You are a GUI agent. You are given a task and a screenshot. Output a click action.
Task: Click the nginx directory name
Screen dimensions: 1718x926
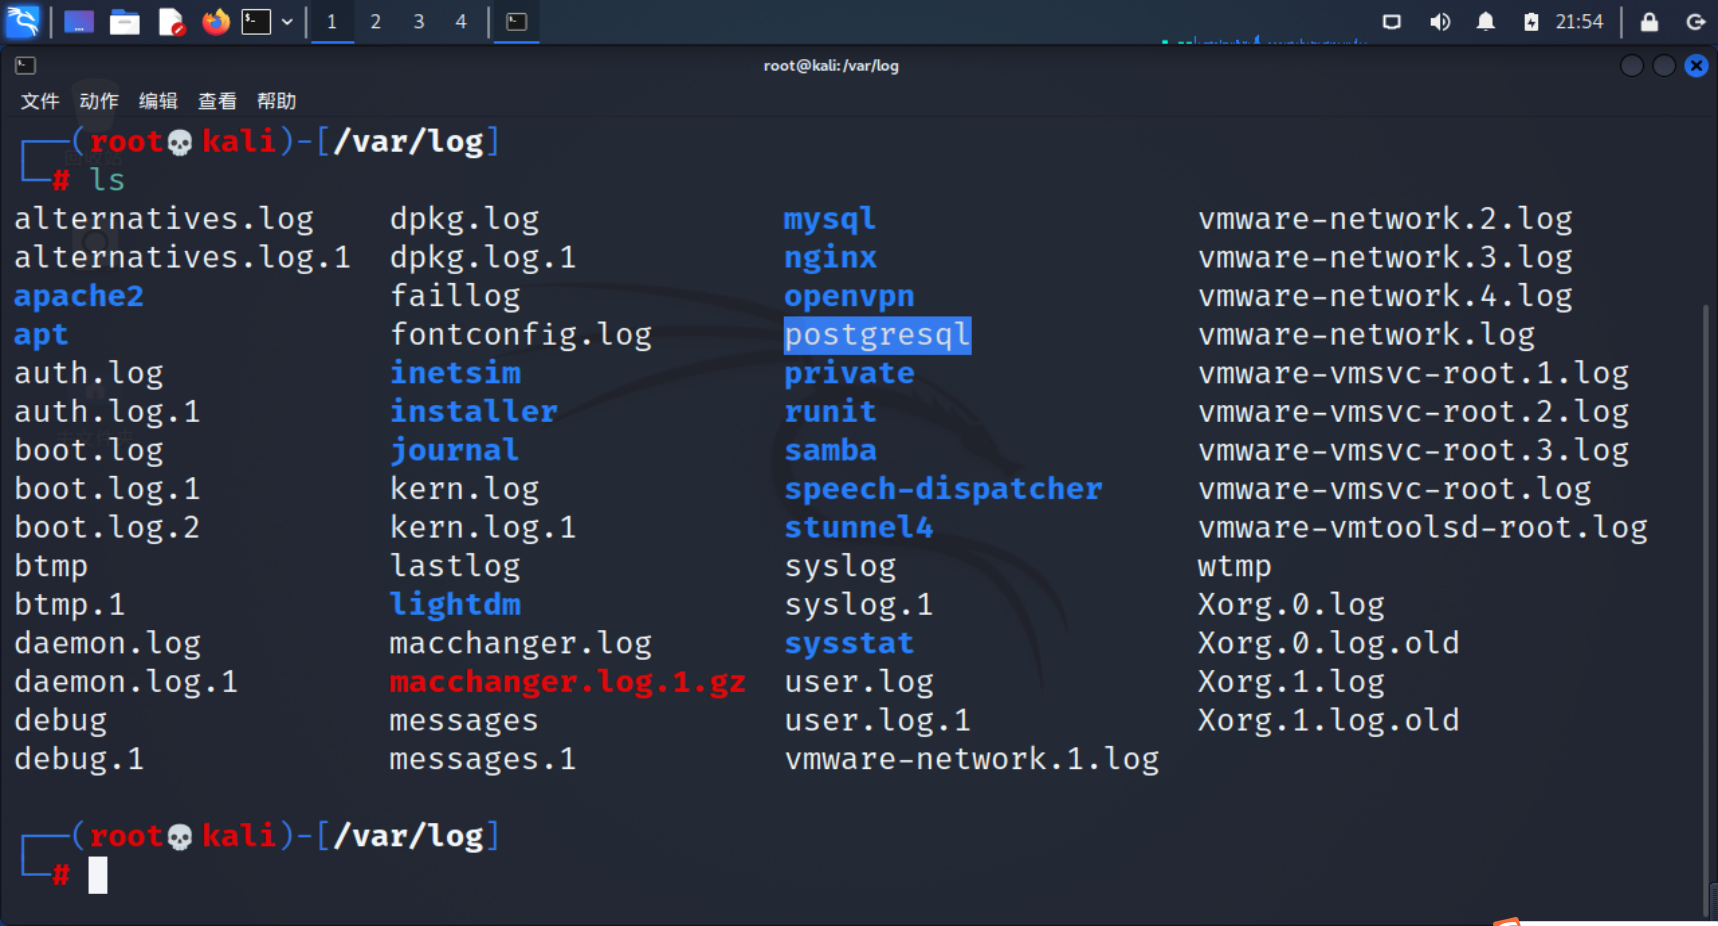[x=830, y=258]
